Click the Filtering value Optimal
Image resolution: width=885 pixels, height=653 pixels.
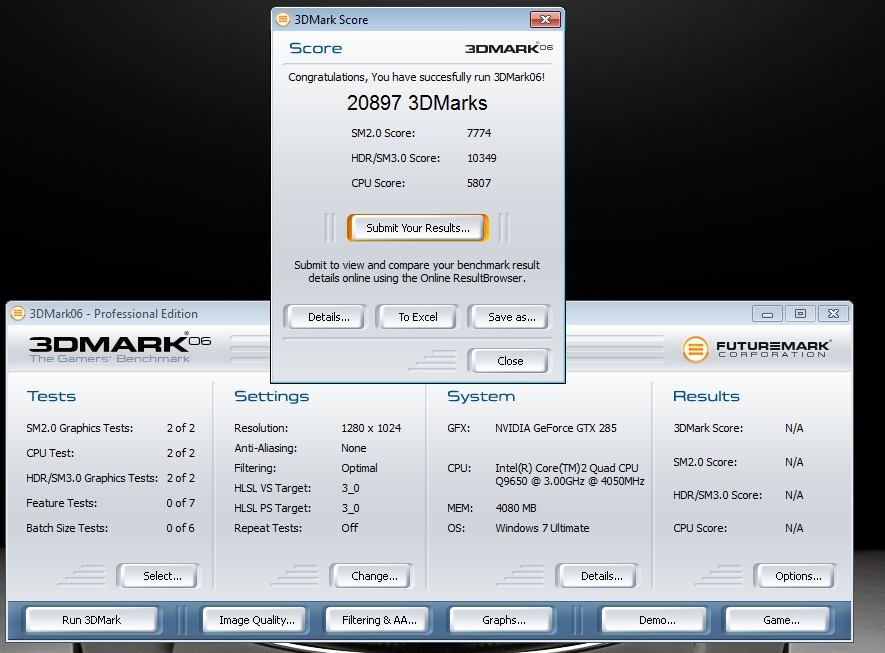tap(359, 468)
